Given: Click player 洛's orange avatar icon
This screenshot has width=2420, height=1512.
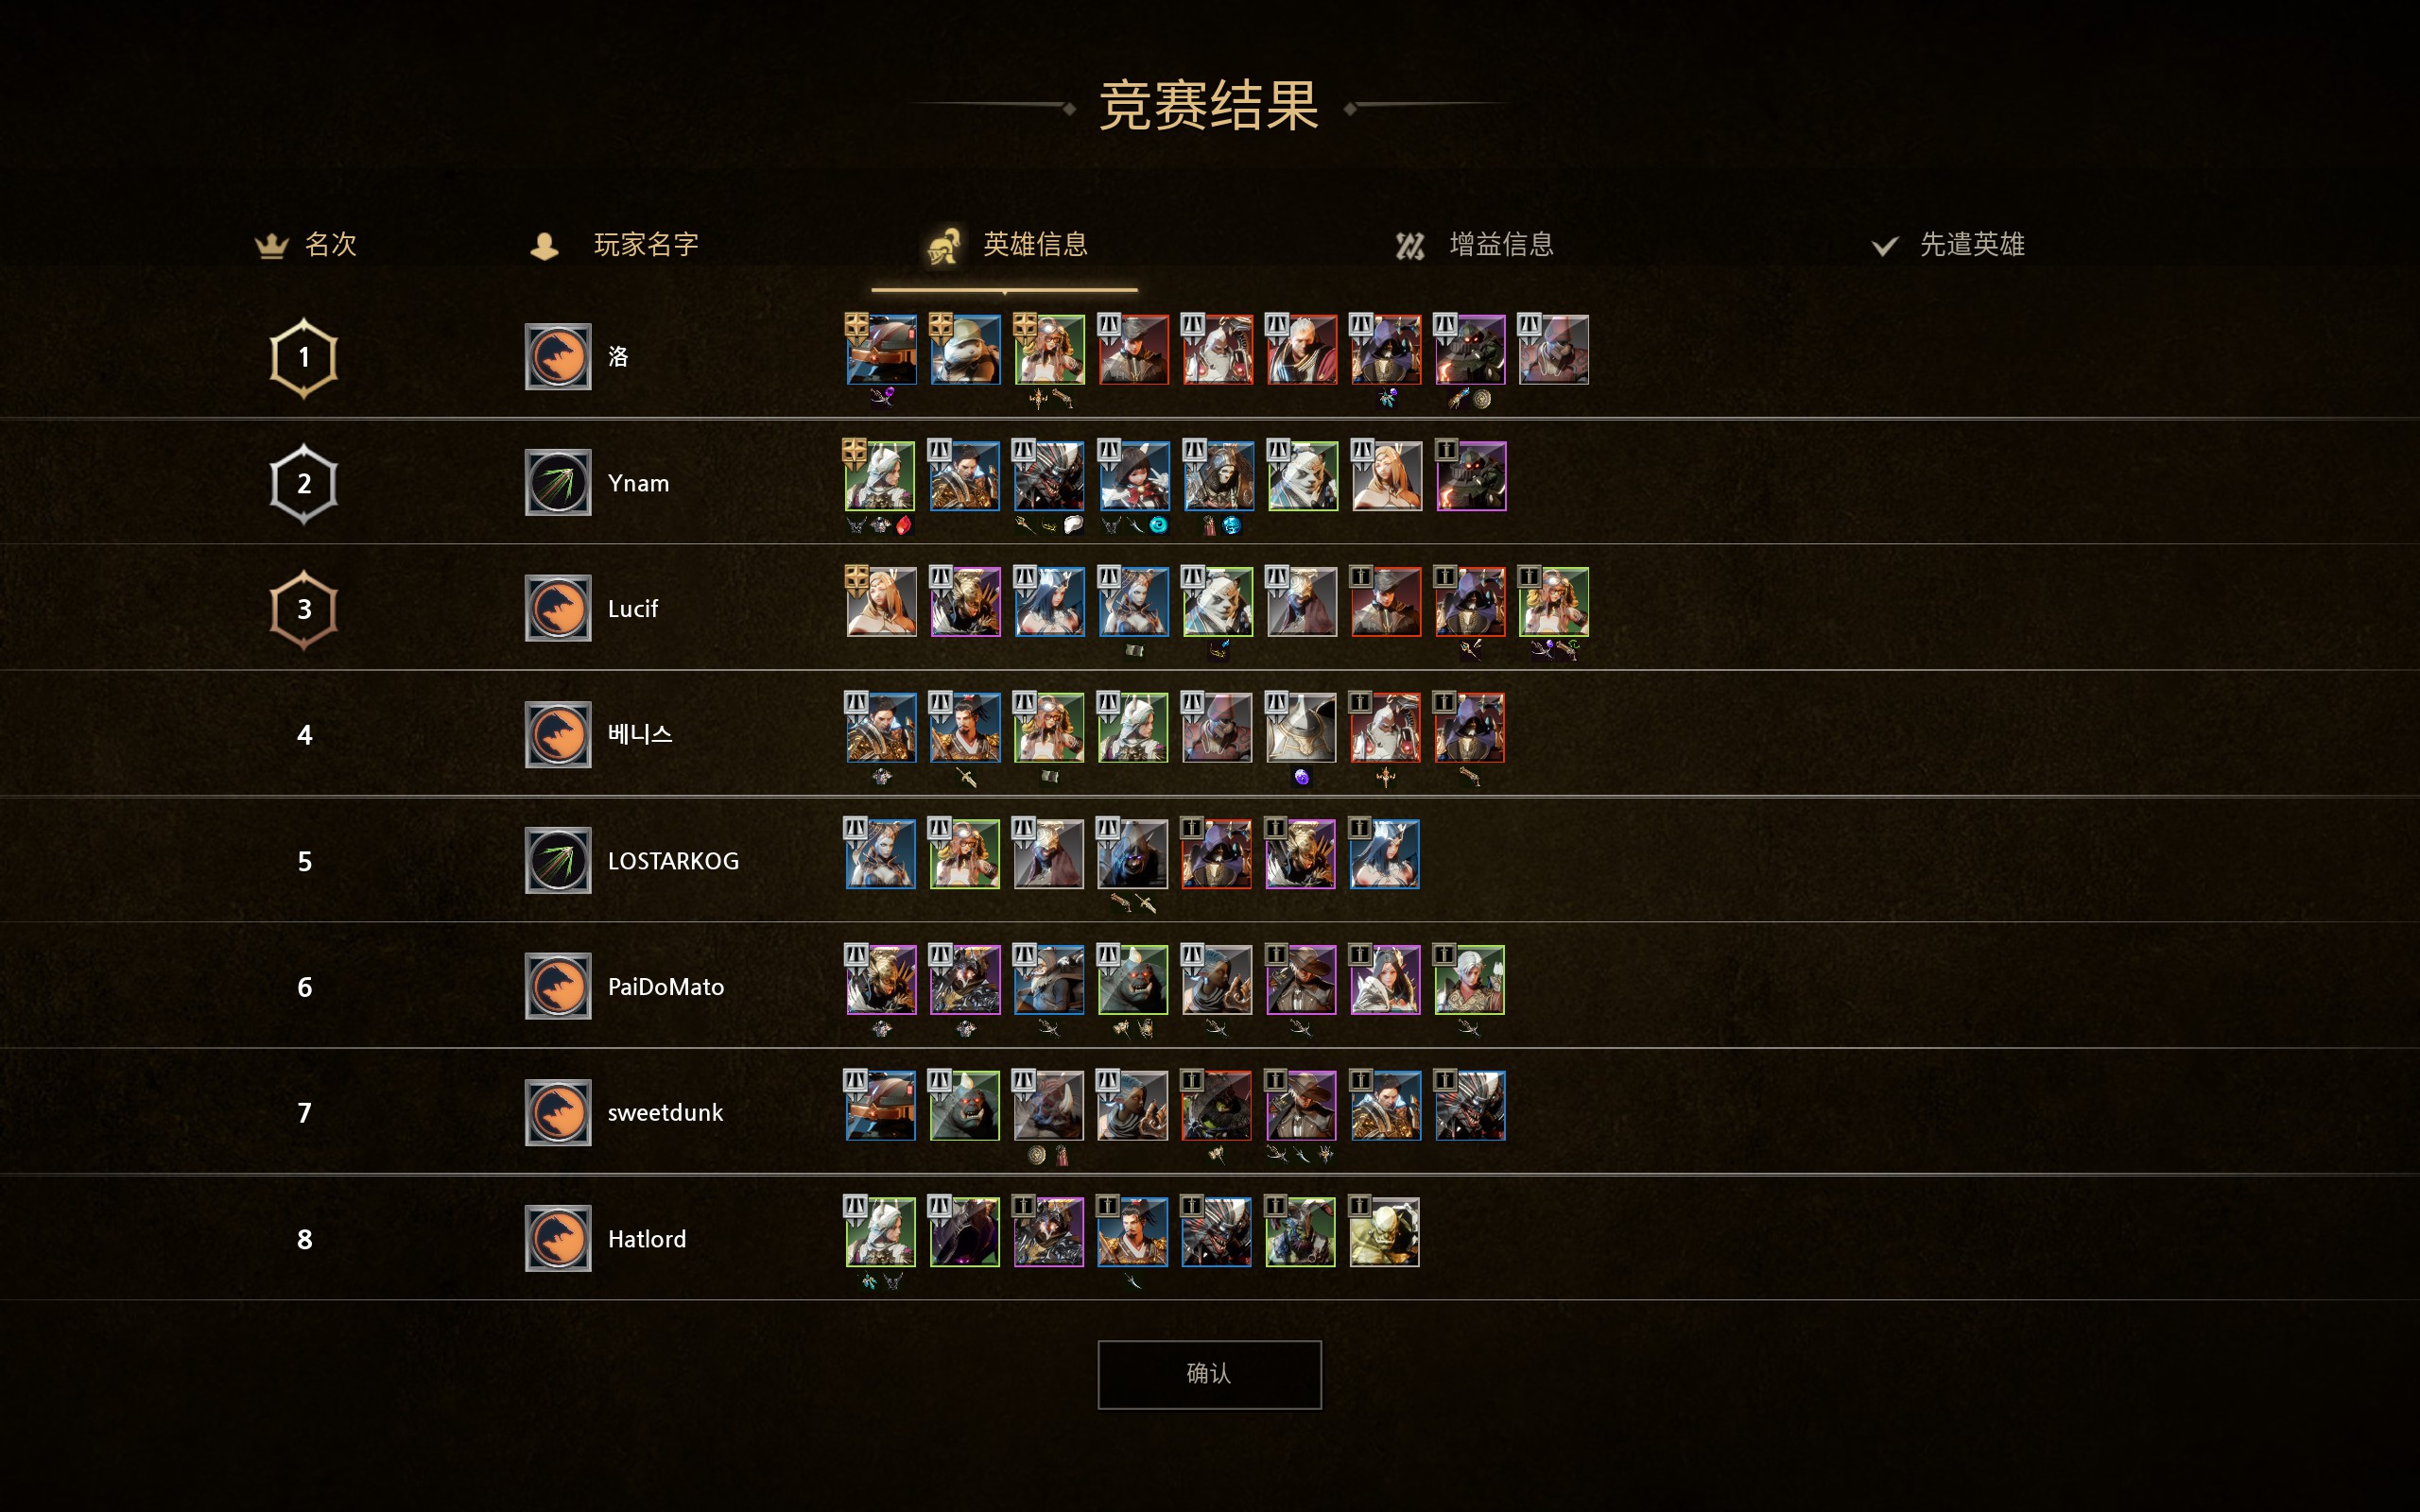Looking at the screenshot, I should [x=558, y=357].
